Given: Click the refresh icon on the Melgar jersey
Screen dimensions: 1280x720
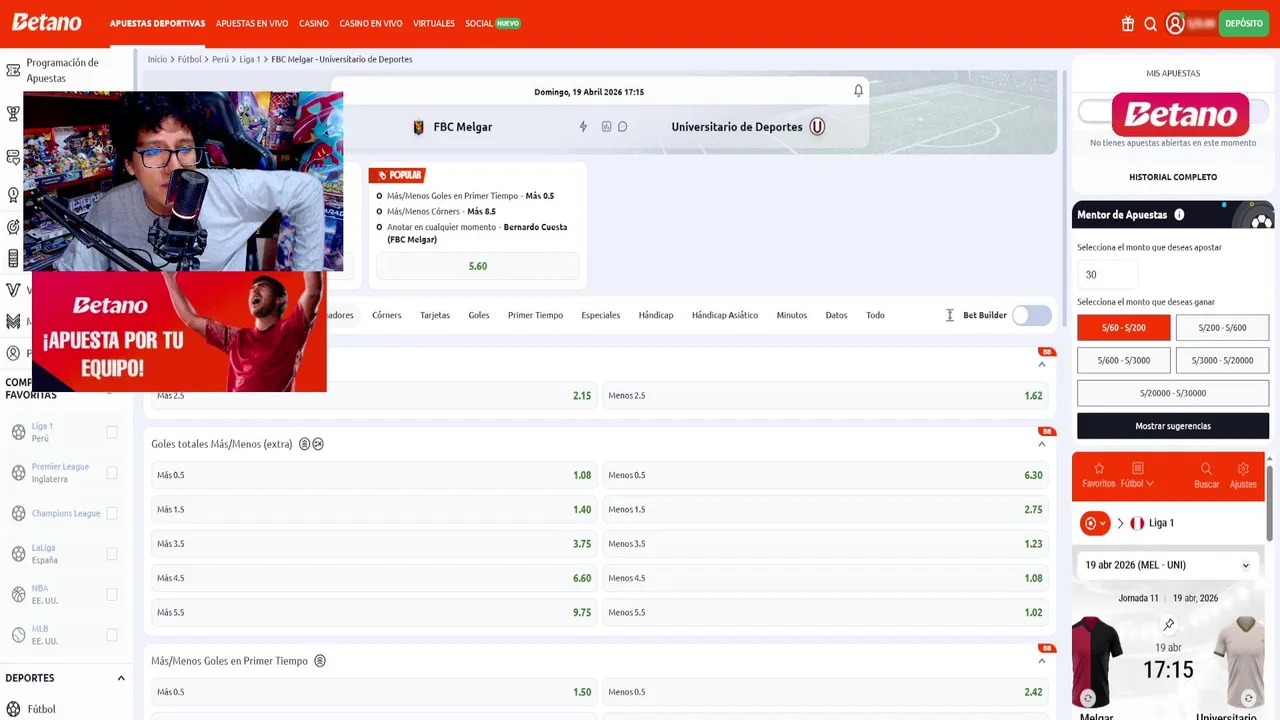Looking at the screenshot, I should point(1088,698).
